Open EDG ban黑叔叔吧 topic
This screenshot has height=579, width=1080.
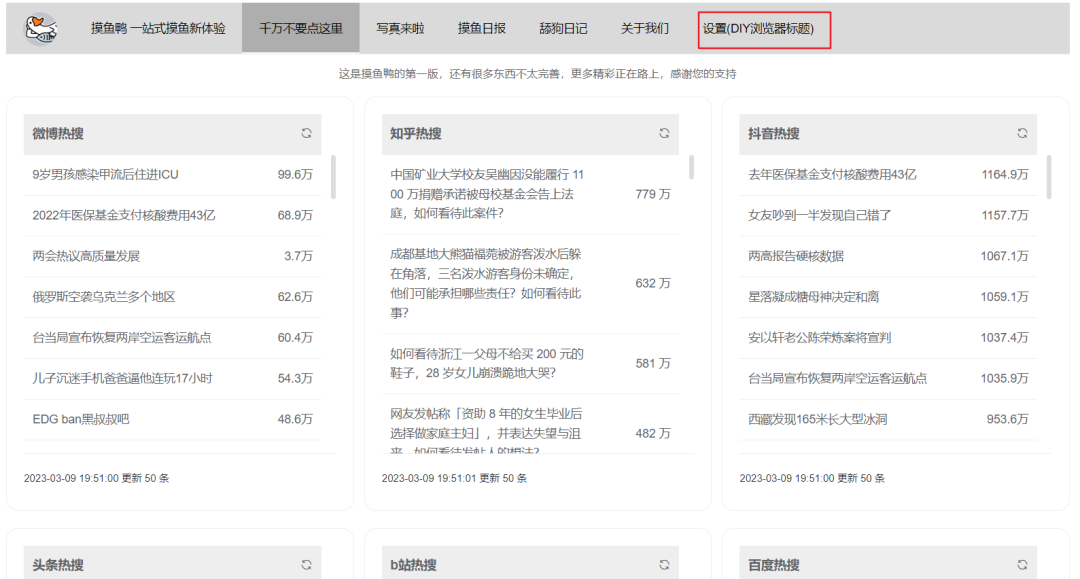click(x=81, y=419)
